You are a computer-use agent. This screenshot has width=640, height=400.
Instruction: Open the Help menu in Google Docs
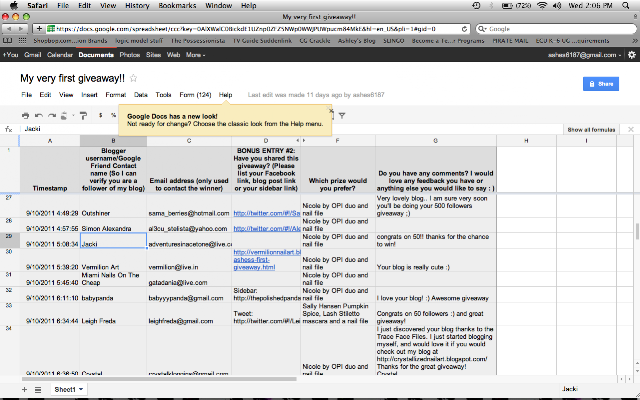(x=226, y=95)
